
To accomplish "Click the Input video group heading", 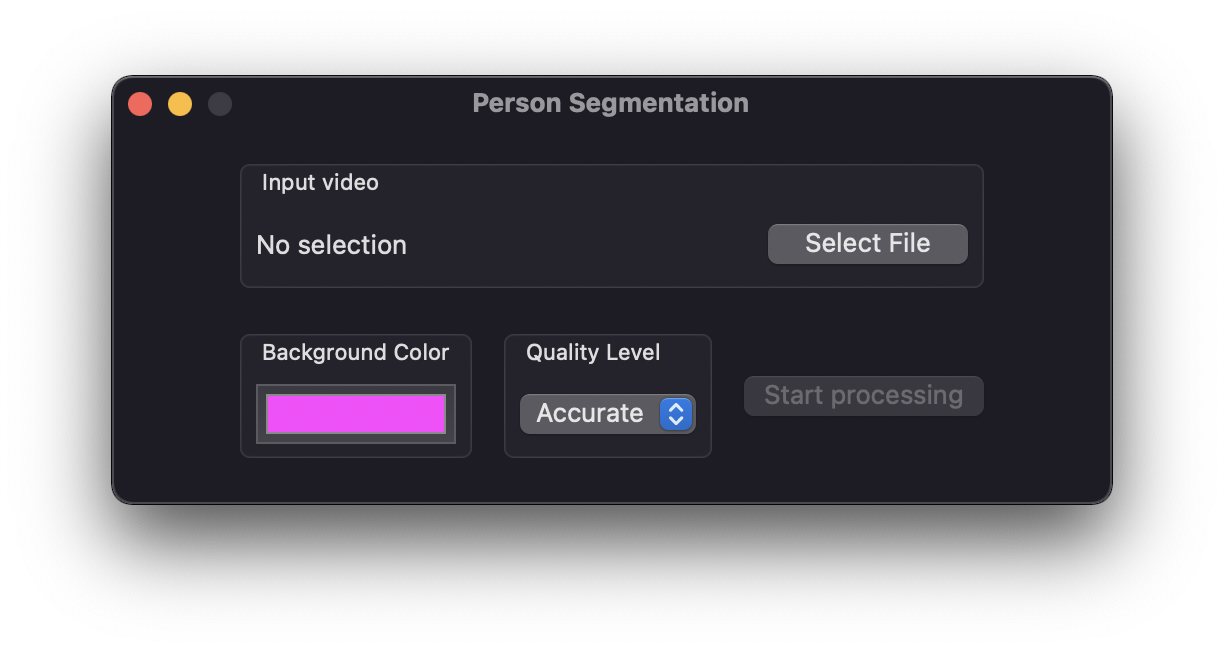I will click(320, 183).
